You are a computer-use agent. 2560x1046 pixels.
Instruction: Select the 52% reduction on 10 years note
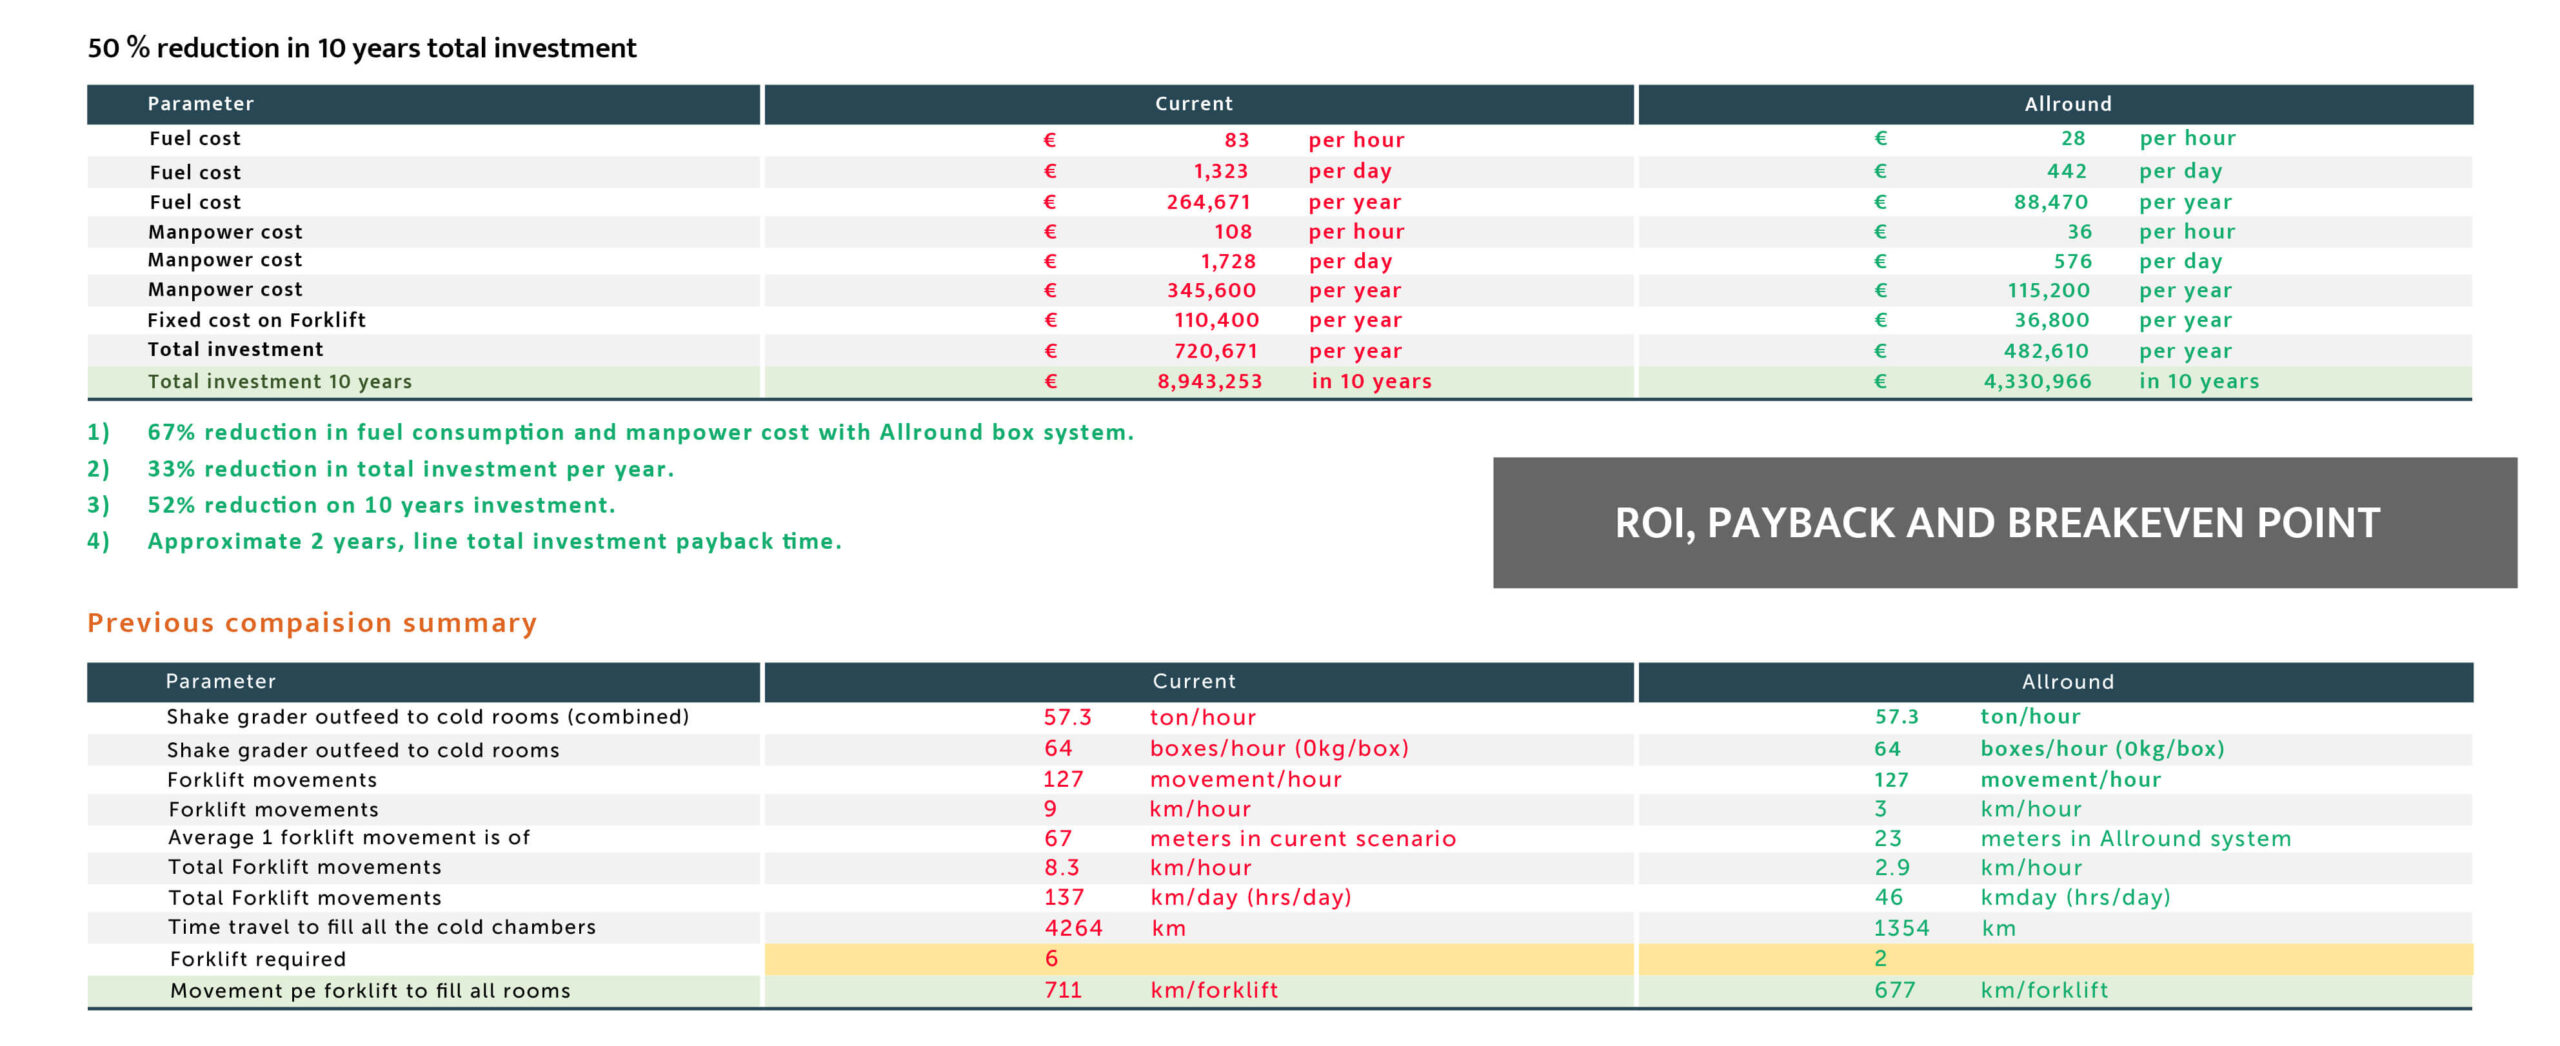click(x=381, y=505)
